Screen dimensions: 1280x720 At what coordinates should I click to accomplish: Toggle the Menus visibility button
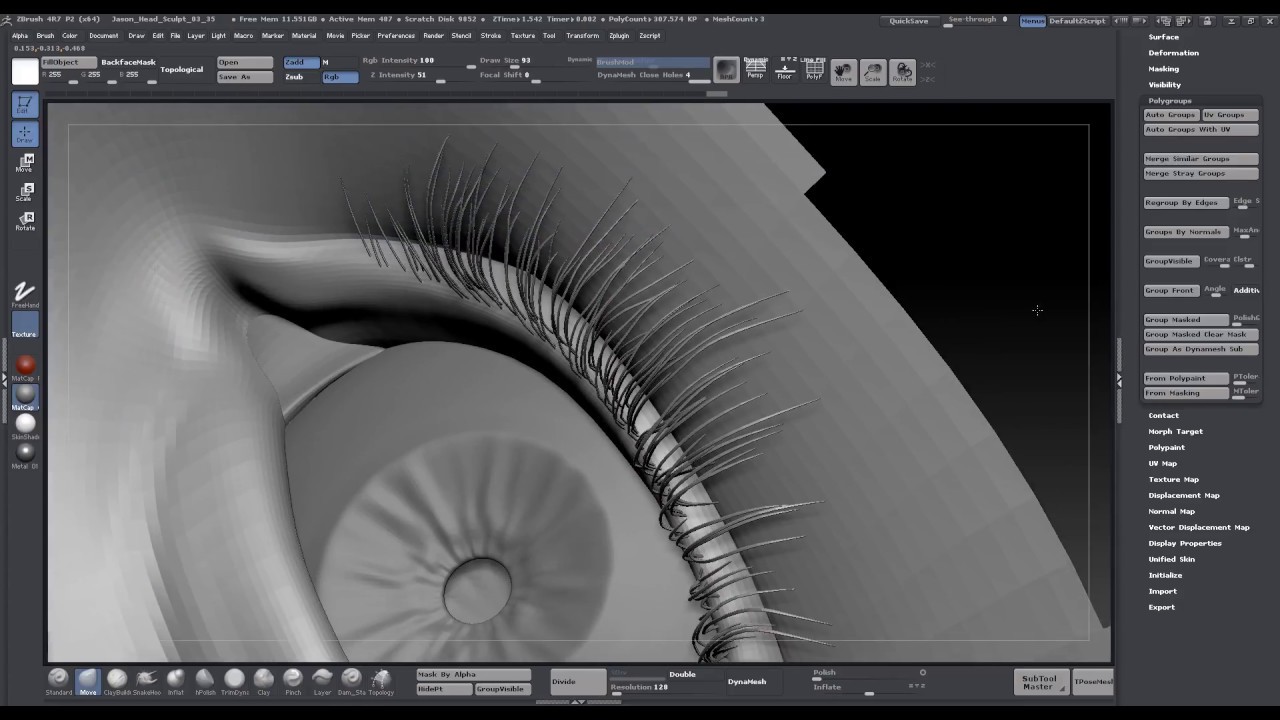[1032, 21]
